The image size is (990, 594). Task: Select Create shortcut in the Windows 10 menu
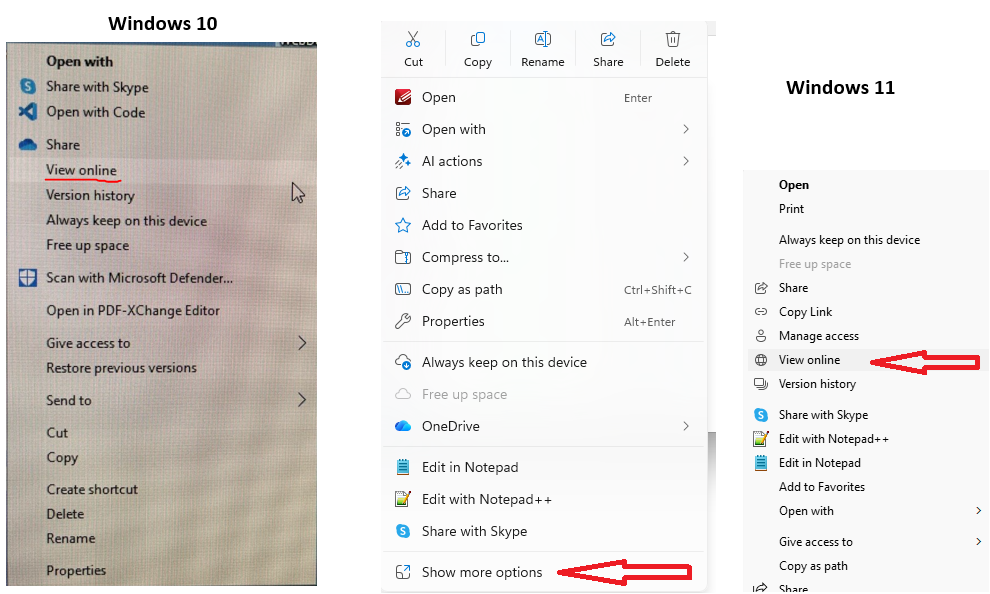point(92,489)
